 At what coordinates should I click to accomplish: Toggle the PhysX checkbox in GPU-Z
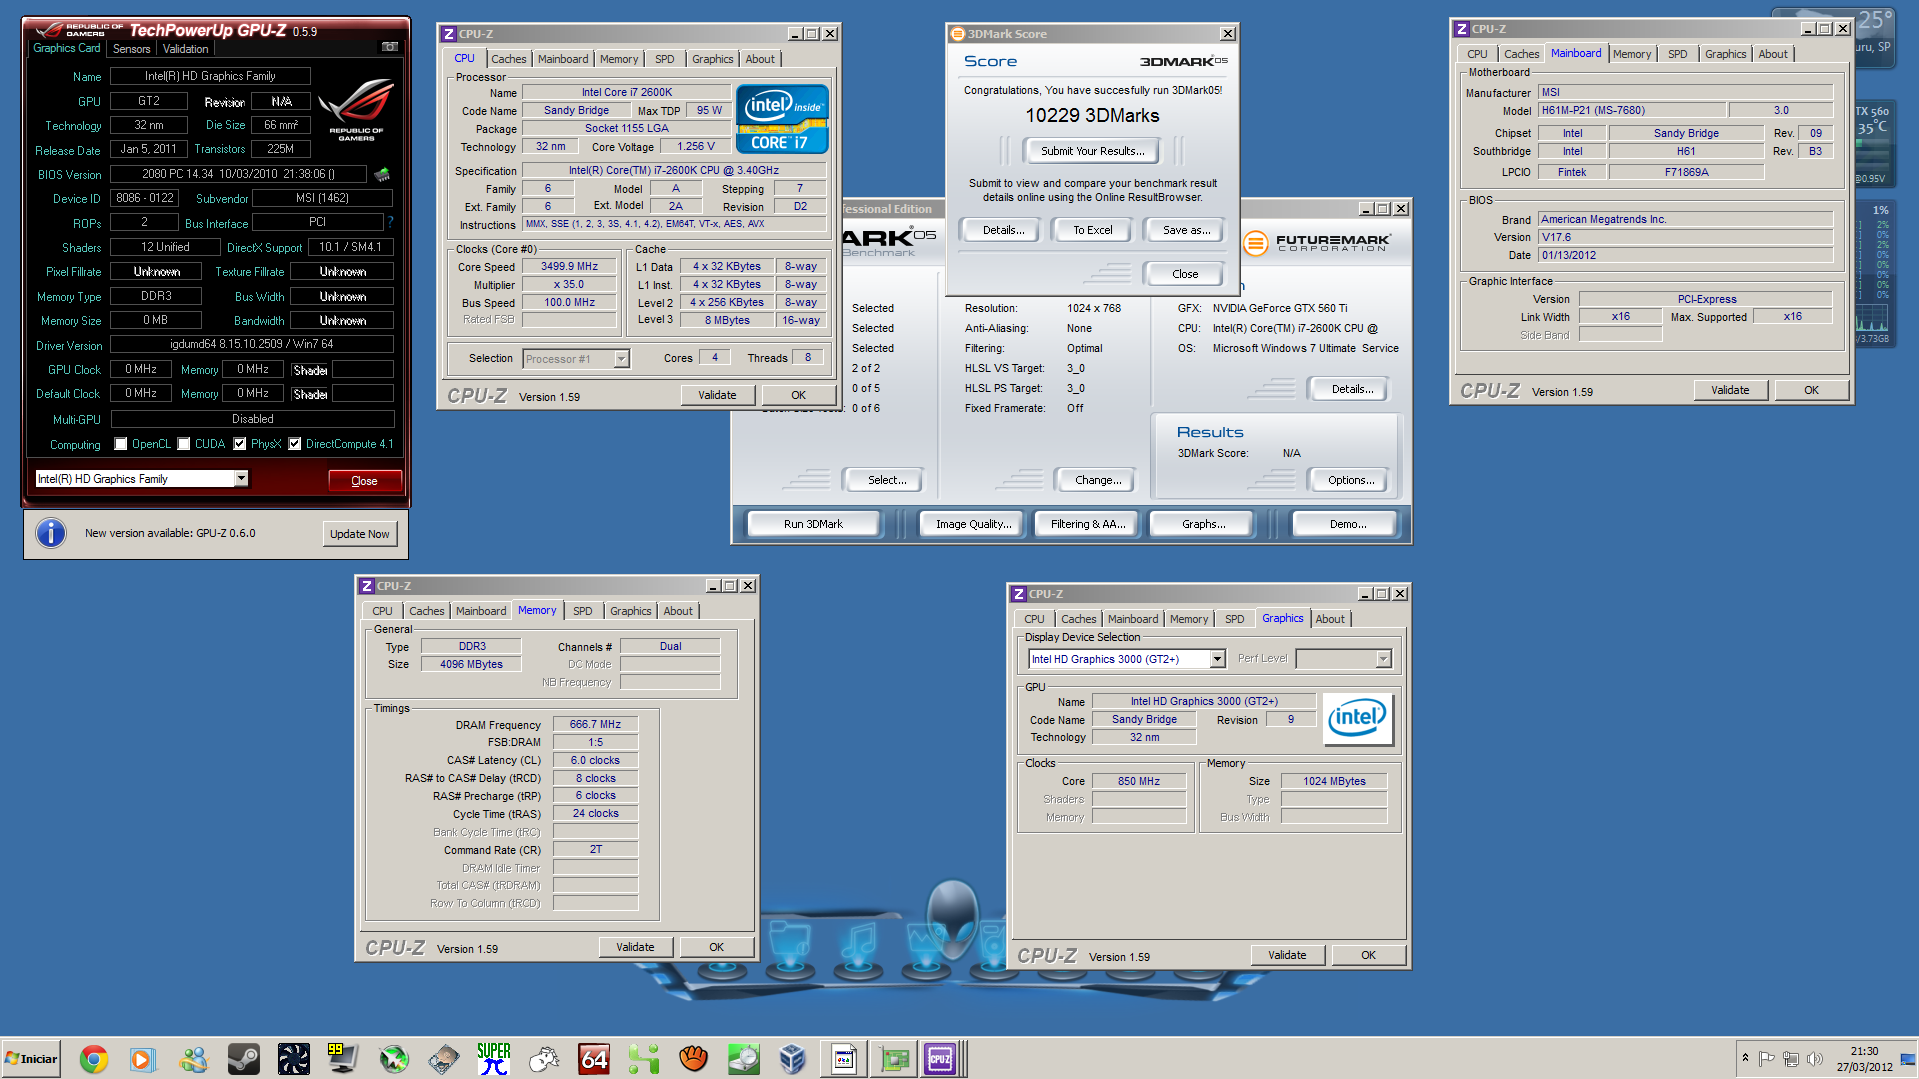[240, 444]
